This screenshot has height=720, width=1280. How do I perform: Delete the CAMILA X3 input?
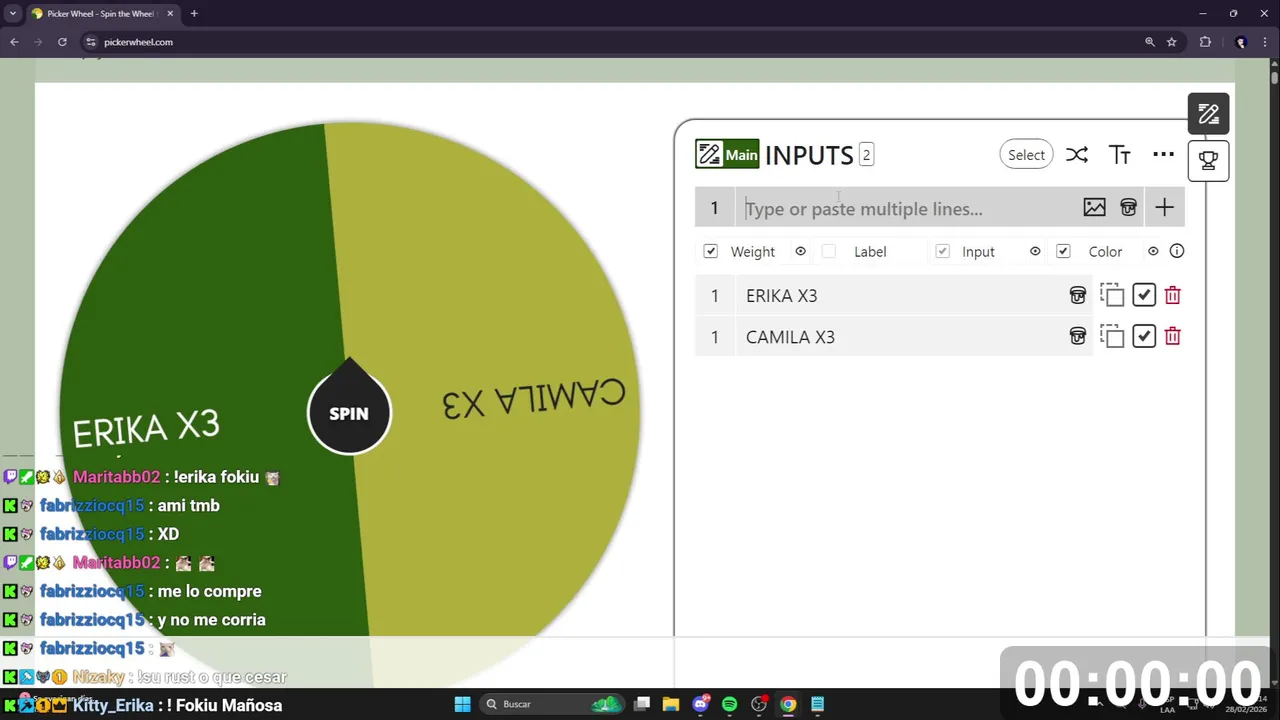[x=1173, y=336]
